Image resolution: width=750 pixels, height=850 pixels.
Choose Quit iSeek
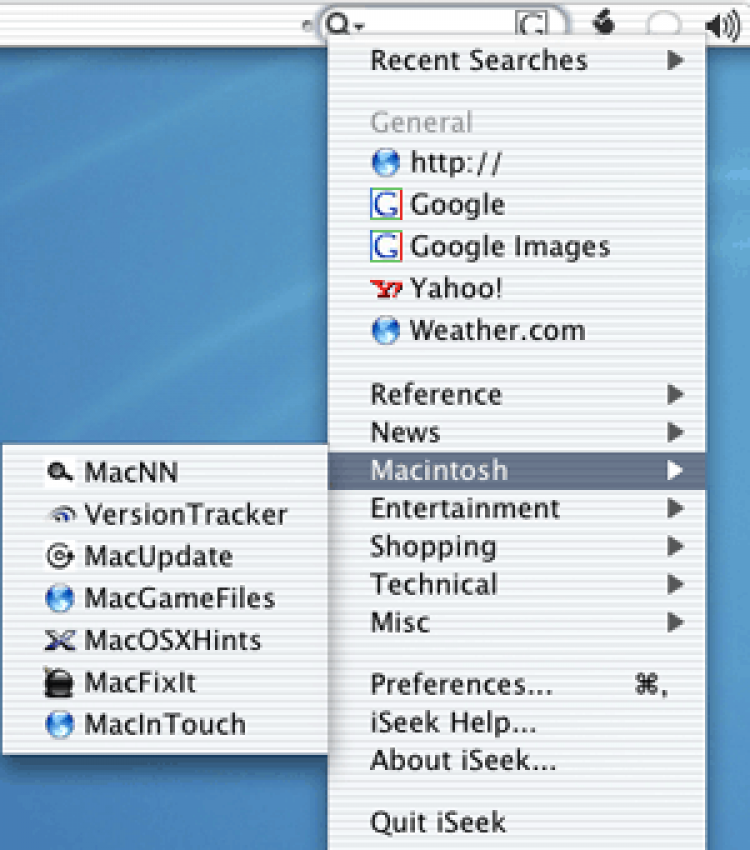click(x=517, y=822)
